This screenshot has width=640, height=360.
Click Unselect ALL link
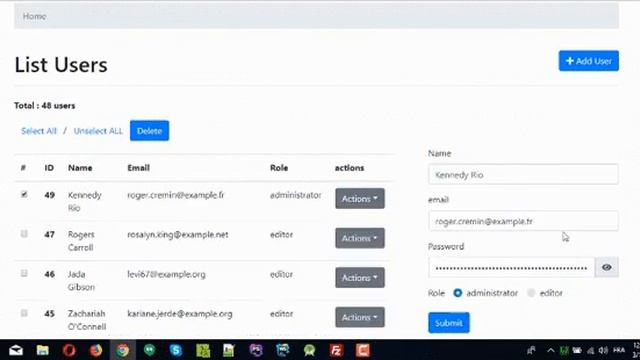98,131
